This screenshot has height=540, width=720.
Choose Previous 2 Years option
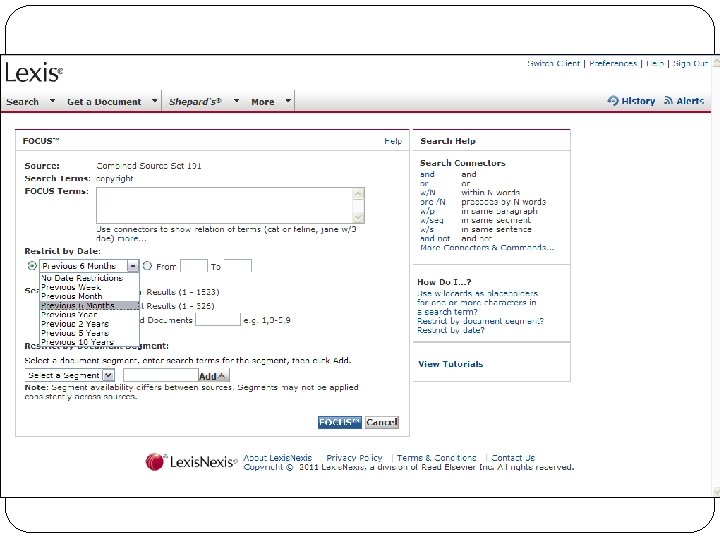[89, 324]
